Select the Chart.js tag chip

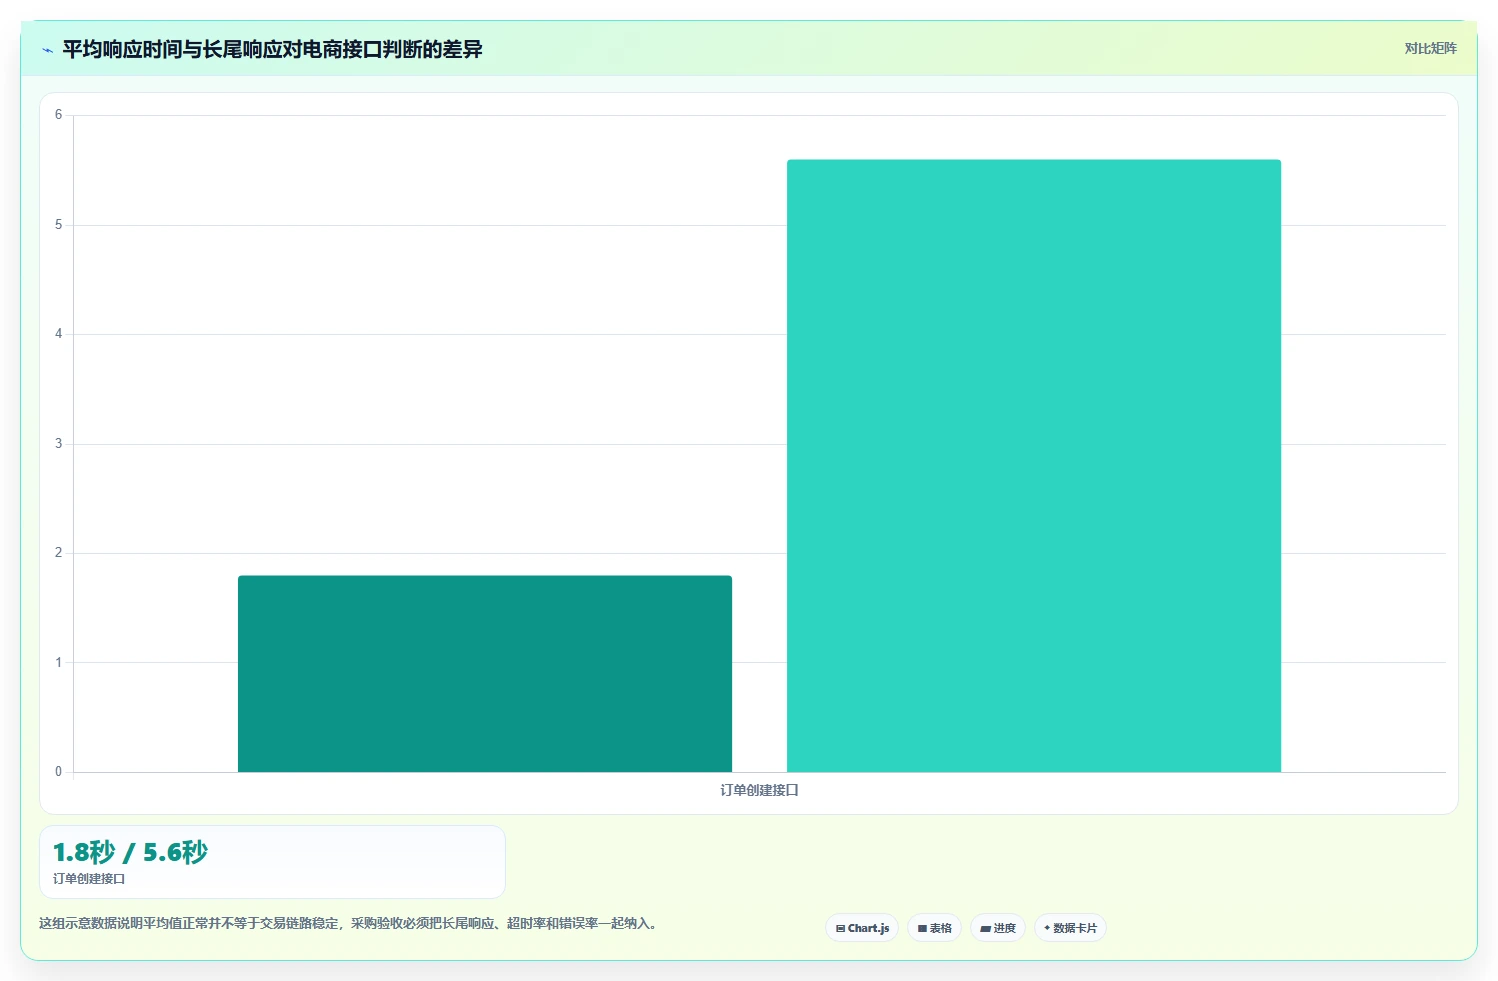(x=862, y=928)
